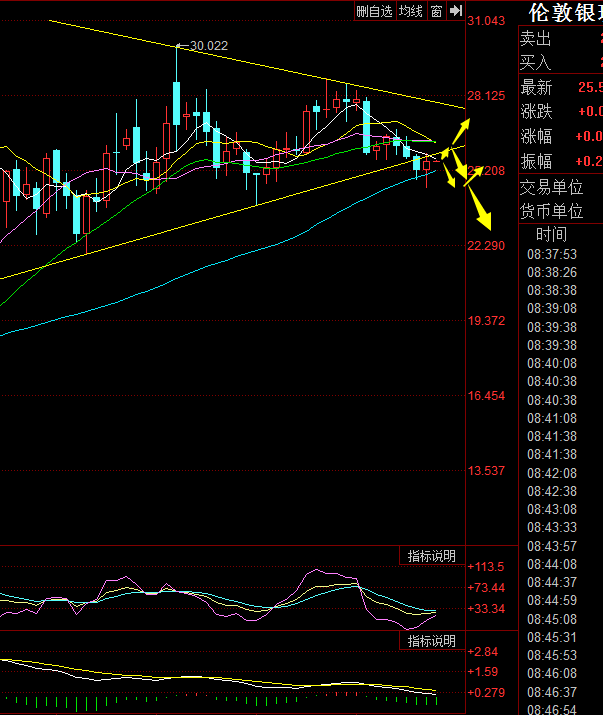603x715 pixels.
Task: Click the 删自选 button above the chart
Action: point(374,11)
